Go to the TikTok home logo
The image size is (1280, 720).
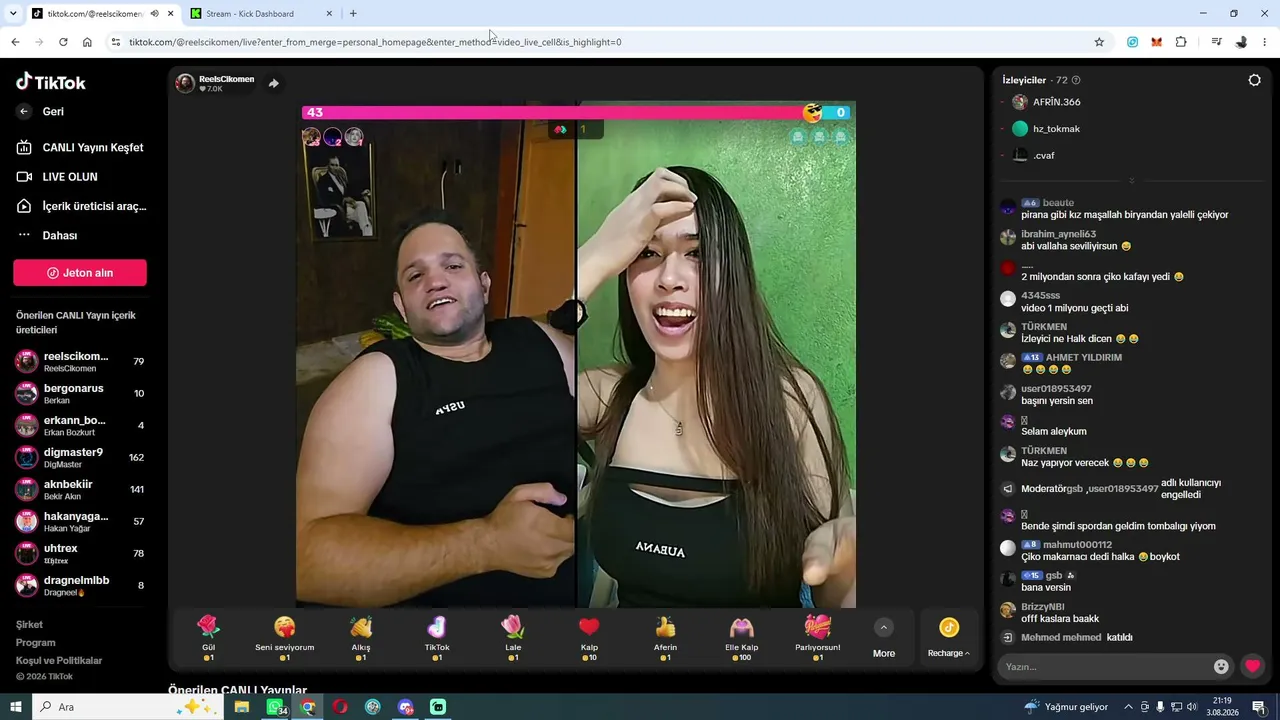click(x=51, y=82)
